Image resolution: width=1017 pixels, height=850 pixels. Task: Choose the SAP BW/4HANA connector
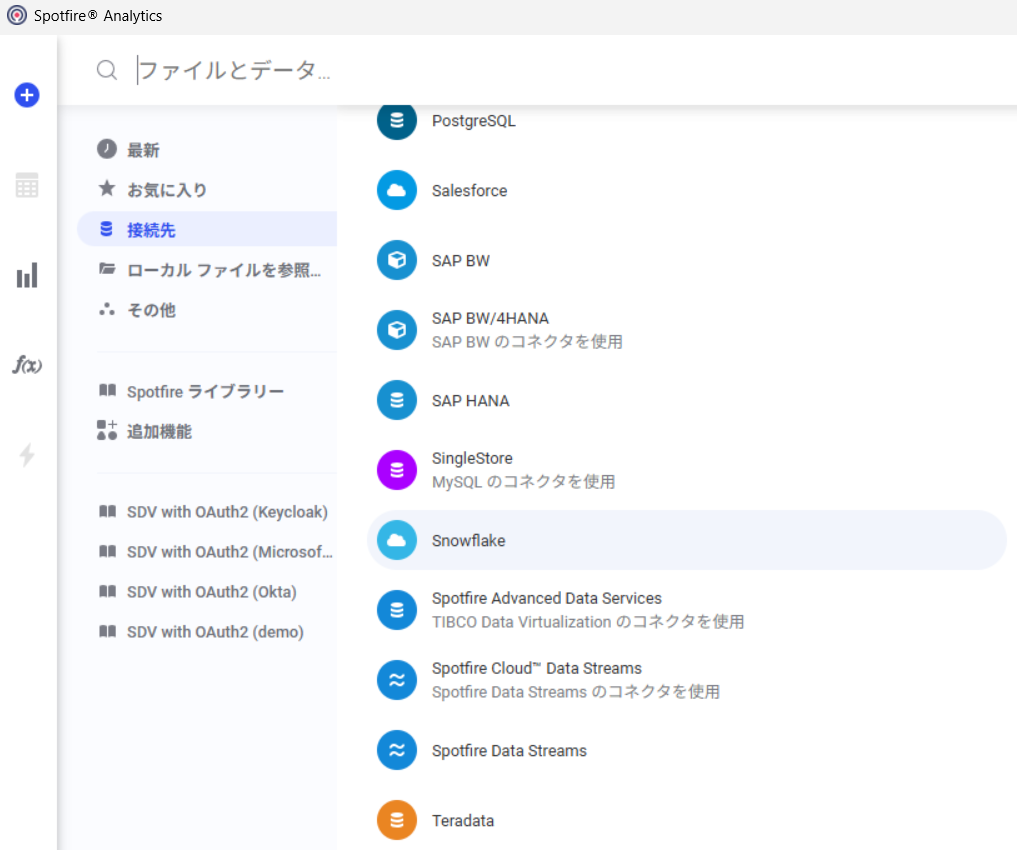[687, 330]
